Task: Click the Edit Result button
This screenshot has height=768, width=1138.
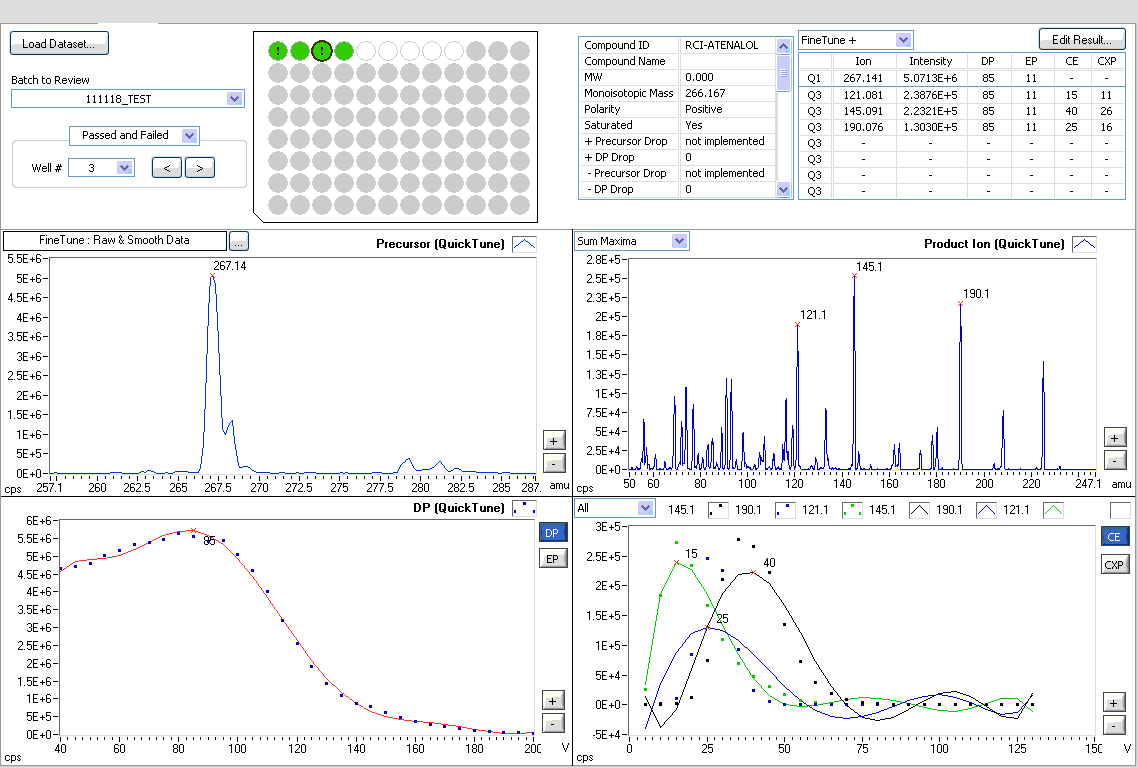Action: point(1081,40)
